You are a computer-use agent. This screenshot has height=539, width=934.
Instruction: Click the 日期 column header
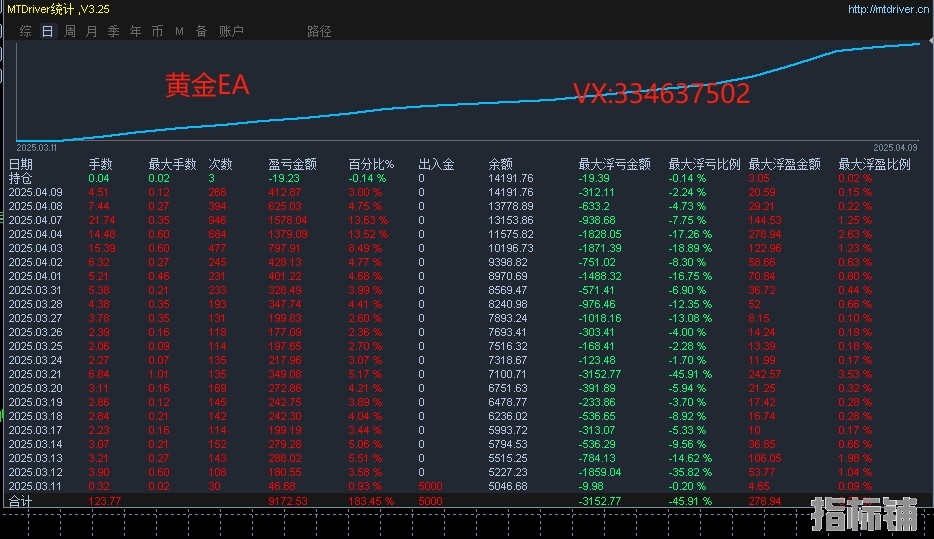pyautogui.click(x=21, y=164)
